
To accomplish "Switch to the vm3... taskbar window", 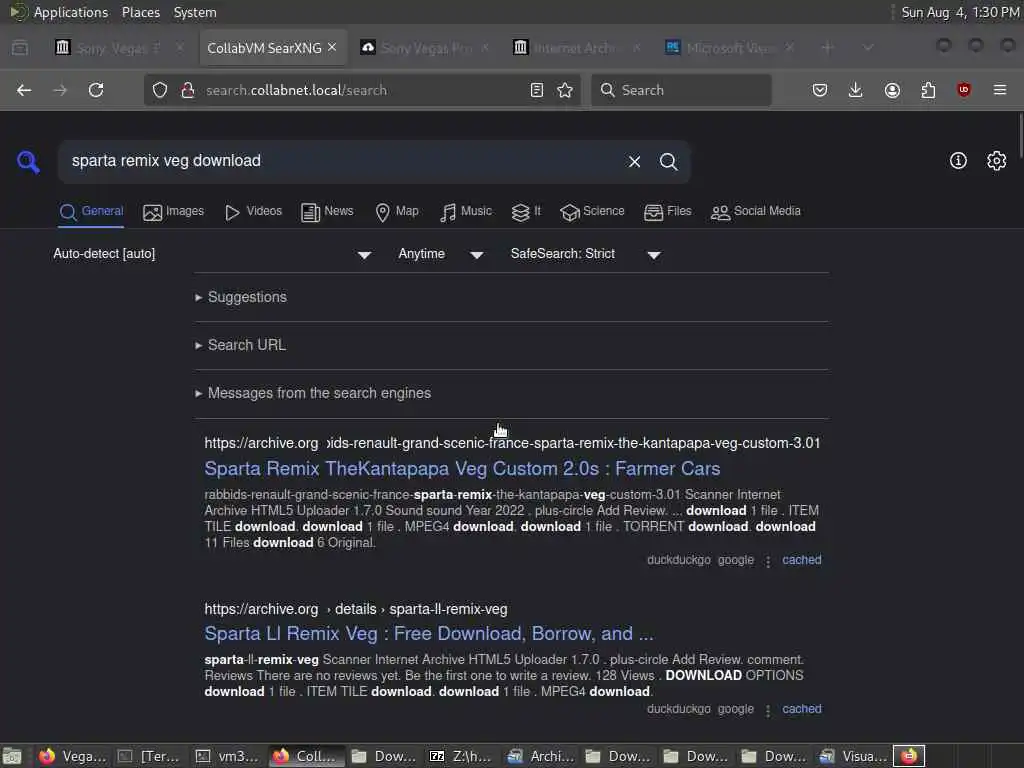I will [229, 756].
